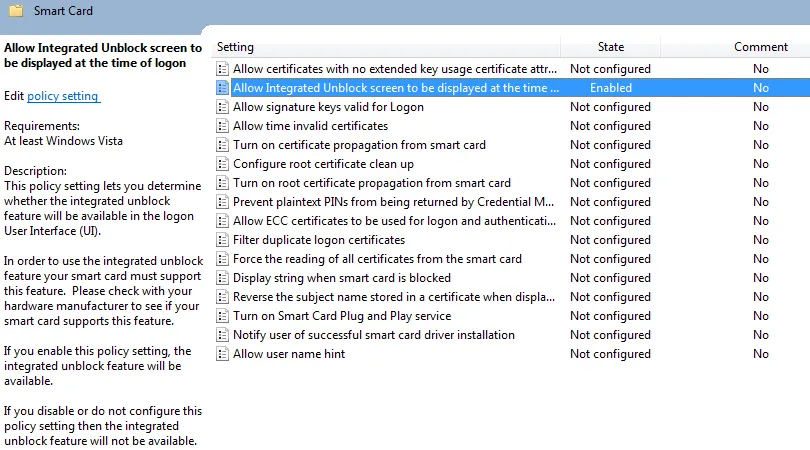This screenshot has height=450, width=810.
Task: Select 'Turn on Smart Card Plug and Play service' text
Action: click(x=341, y=316)
